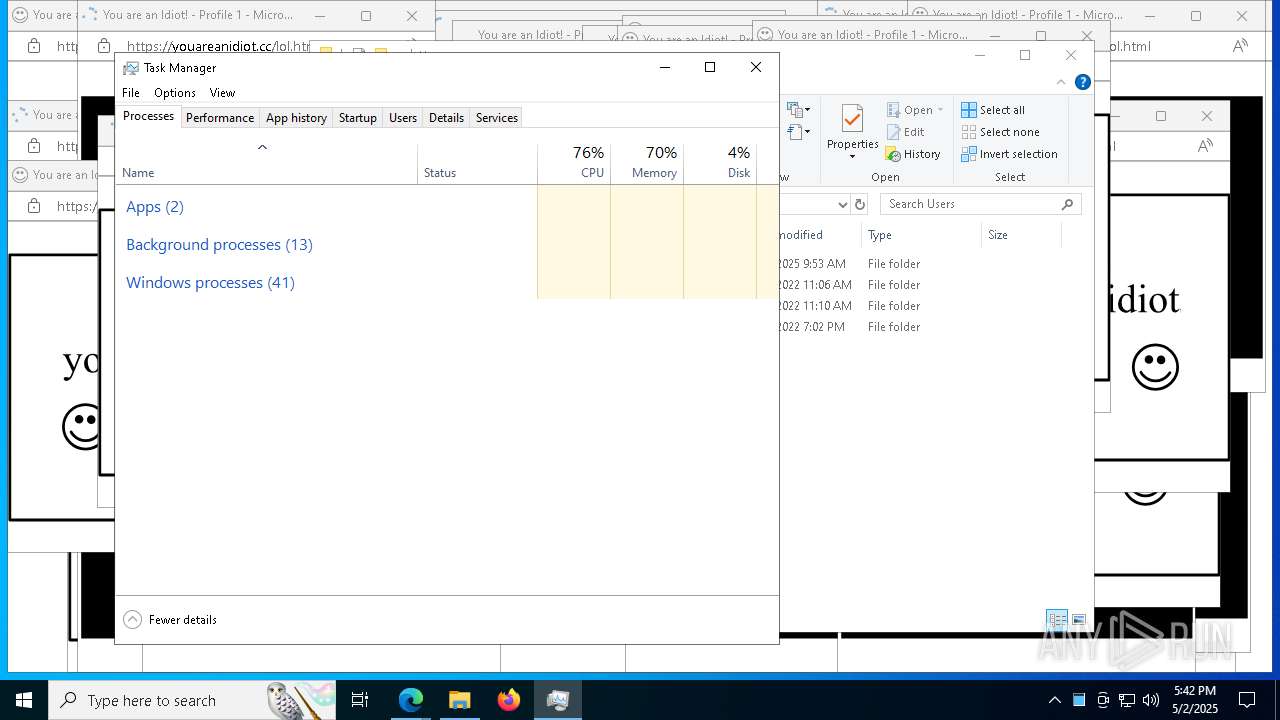Click the Task Manager title bar icon
The height and width of the screenshot is (720, 1280).
click(130, 68)
